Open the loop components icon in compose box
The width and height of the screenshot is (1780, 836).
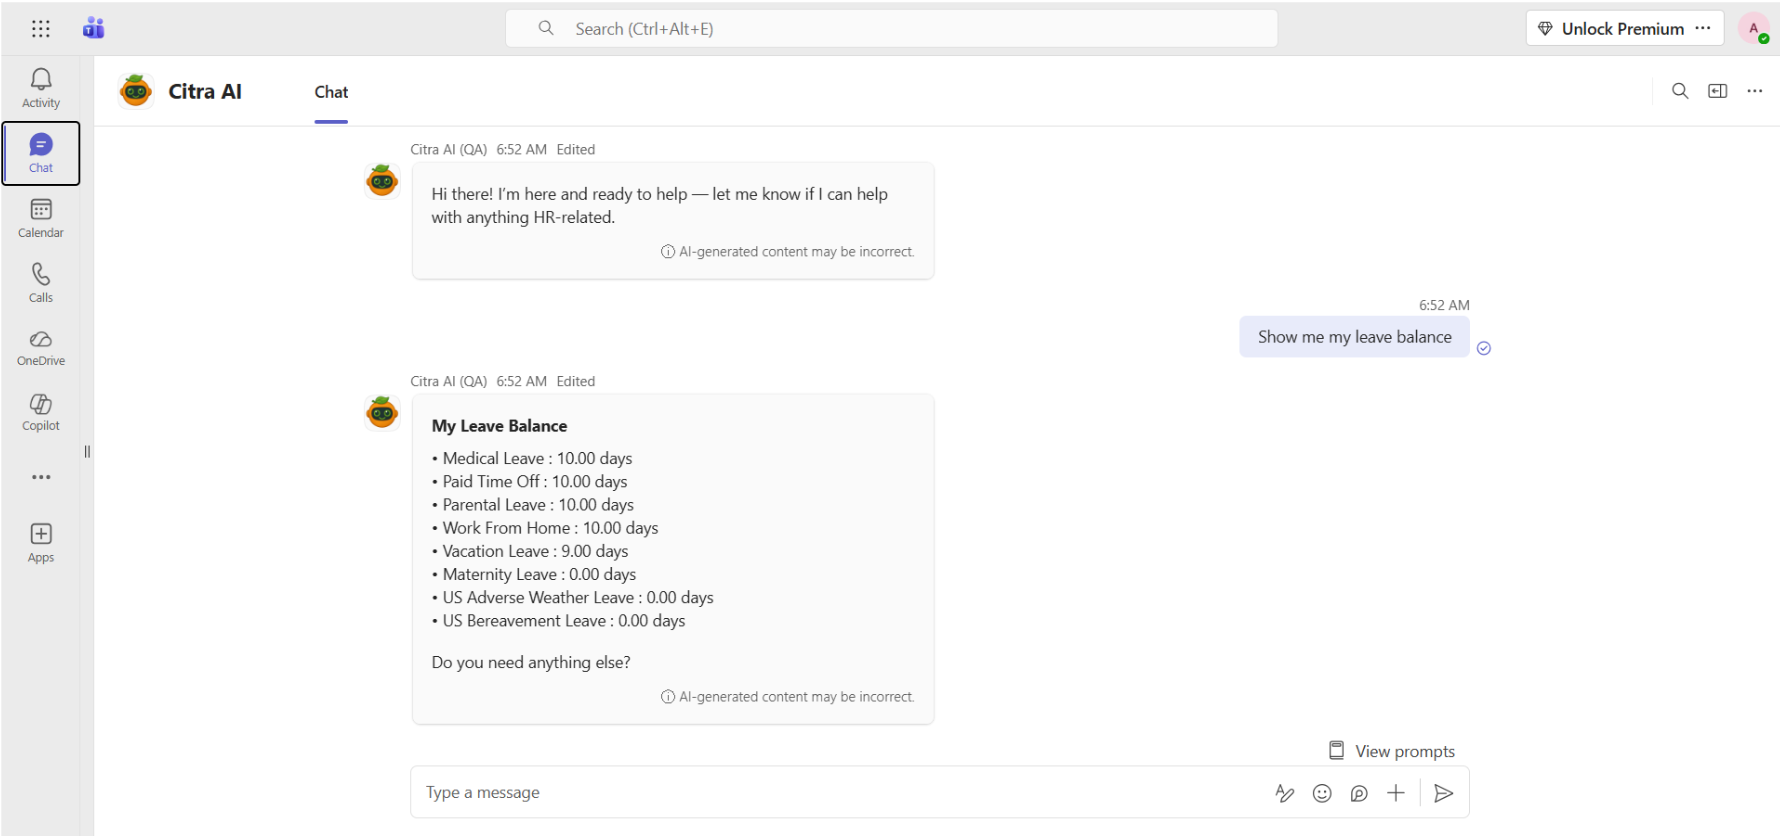(1359, 793)
